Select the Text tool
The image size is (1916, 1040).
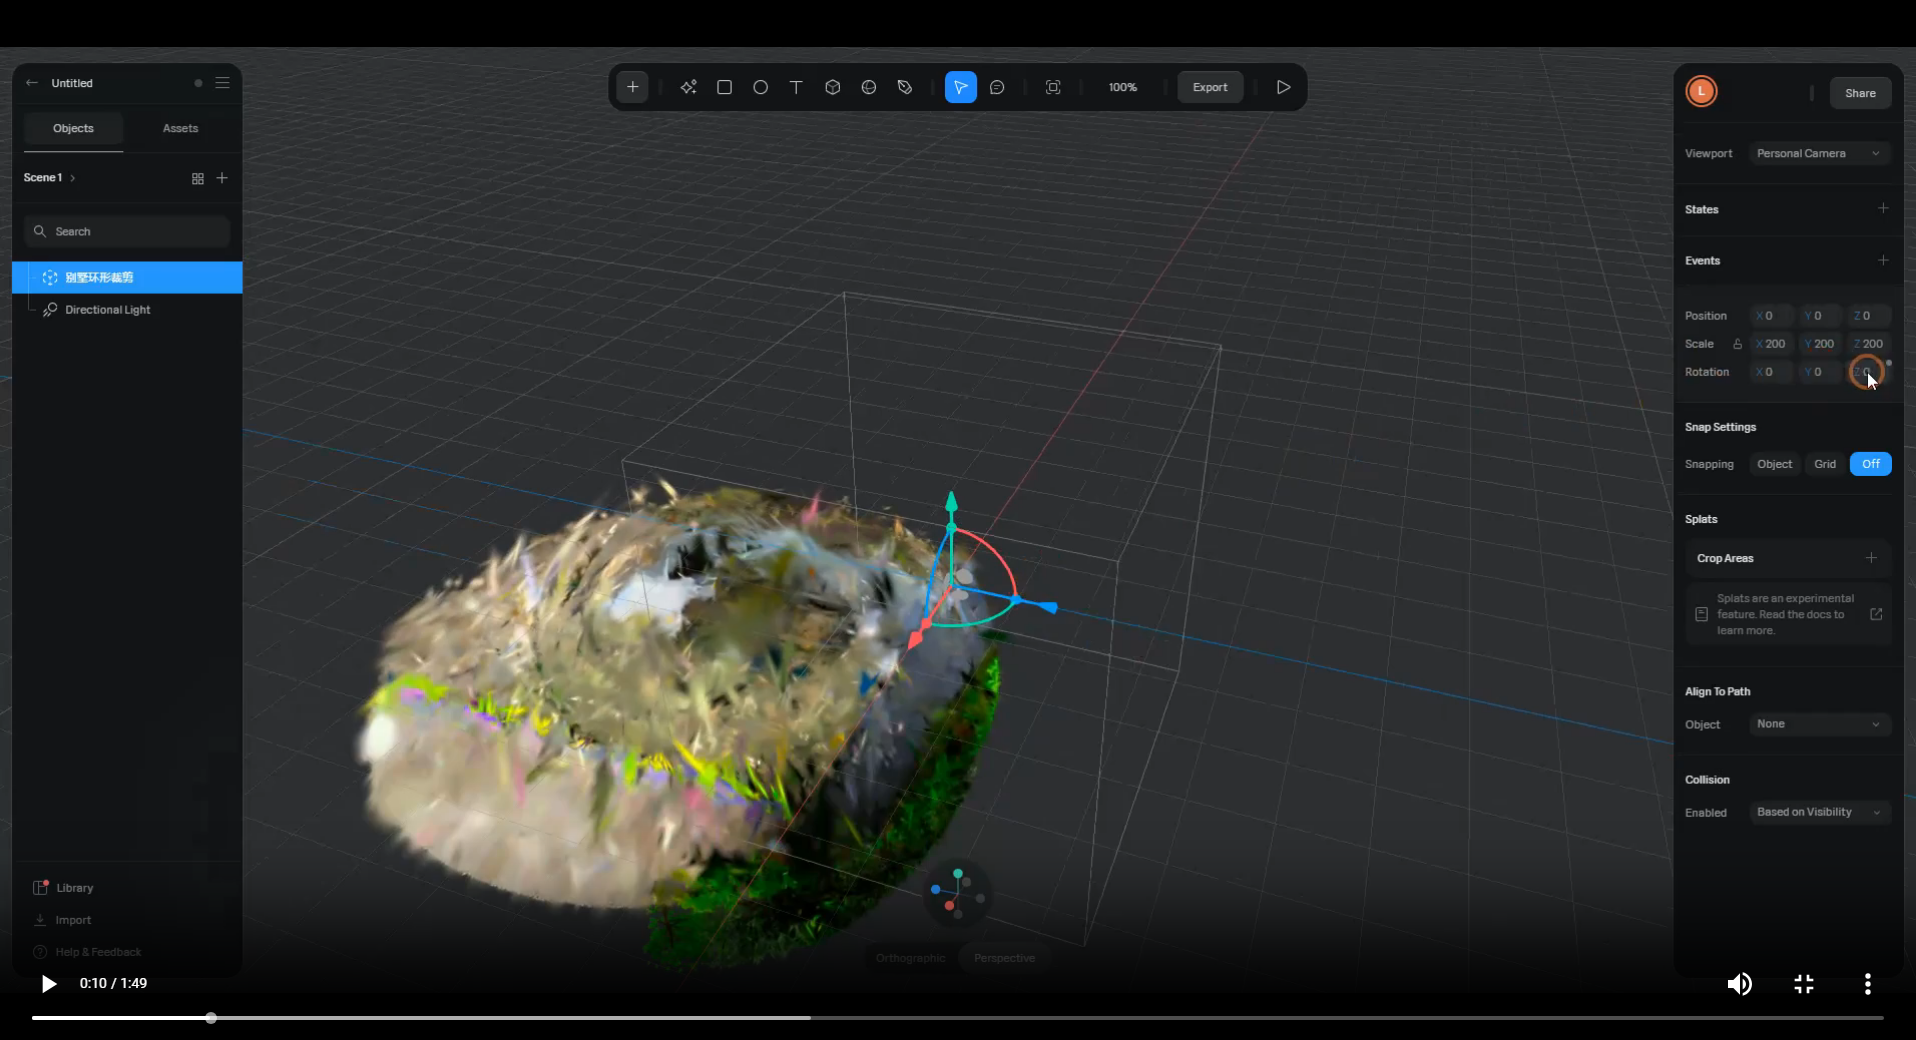click(796, 88)
